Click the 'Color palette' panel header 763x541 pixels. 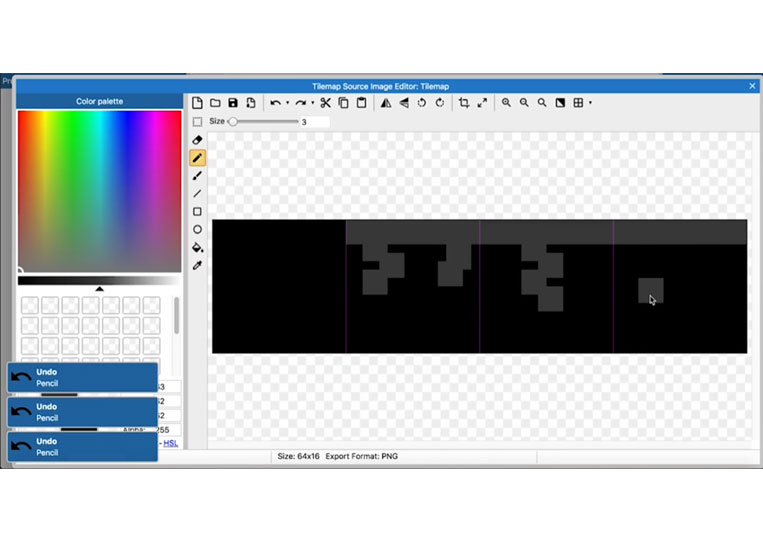99,101
